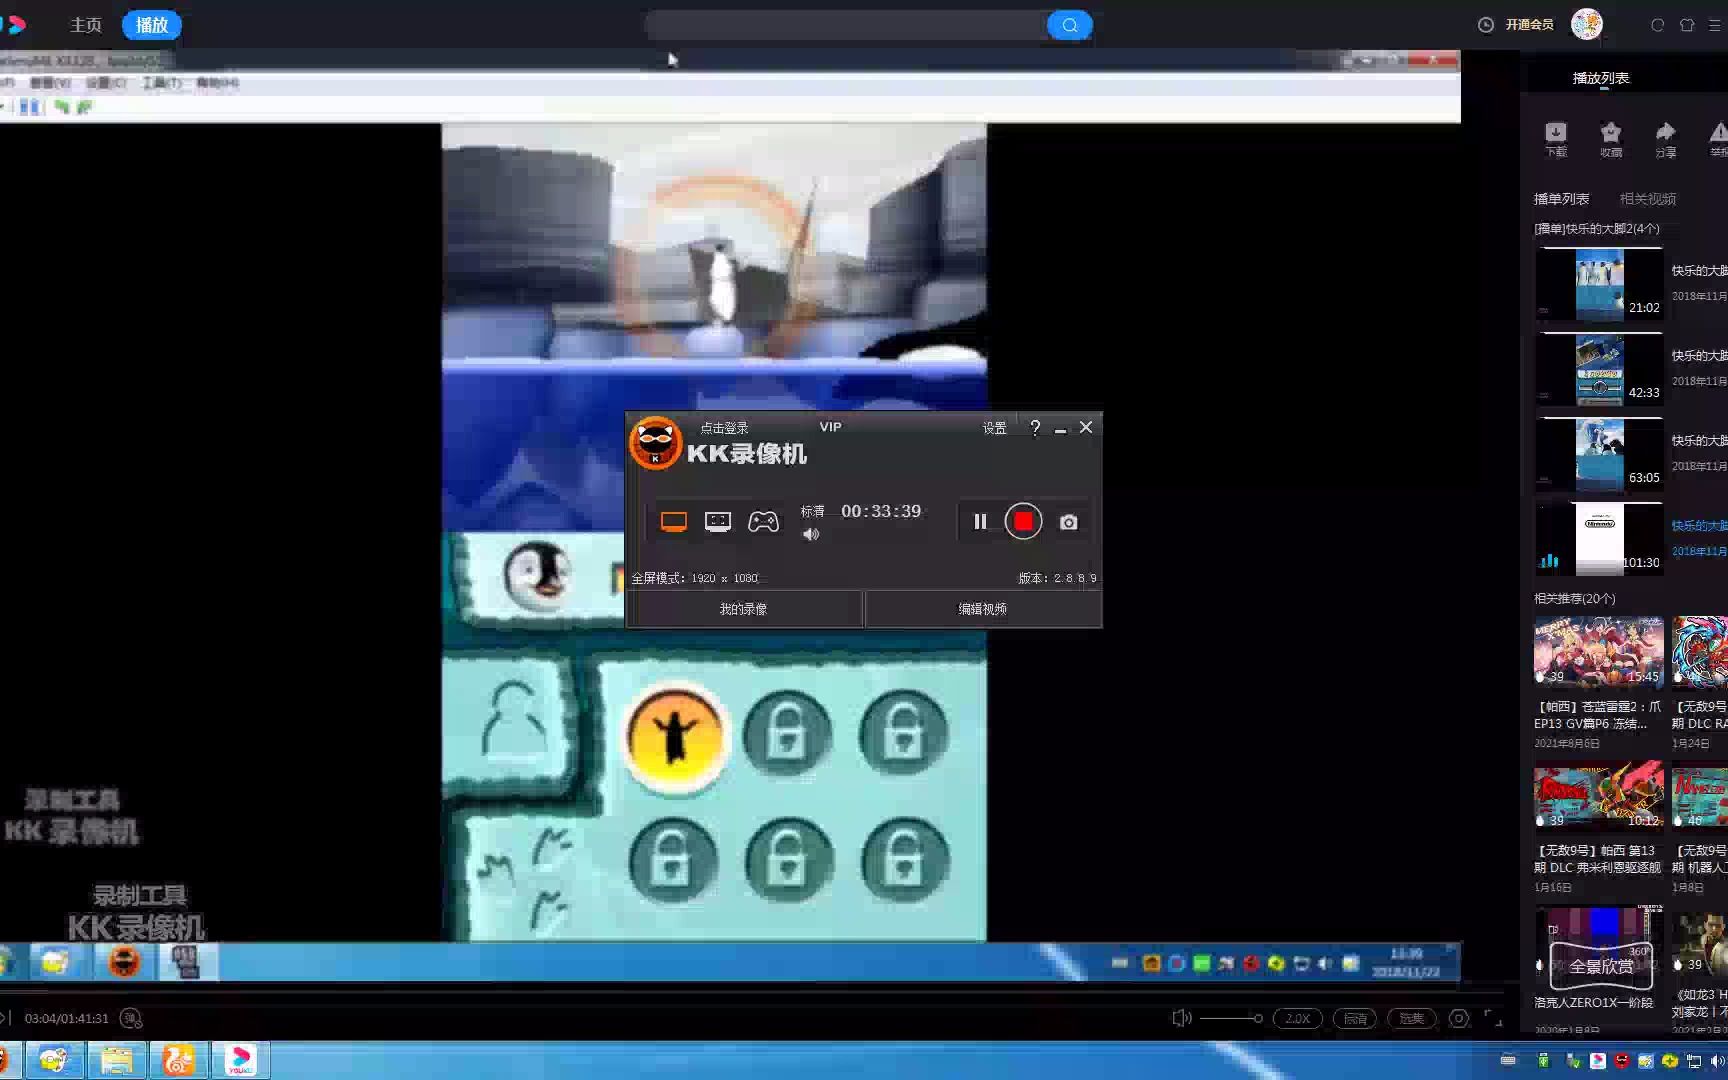Select KK recorder fullscreen mode icon
The height and width of the screenshot is (1080, 1728).
pos(673,522)
